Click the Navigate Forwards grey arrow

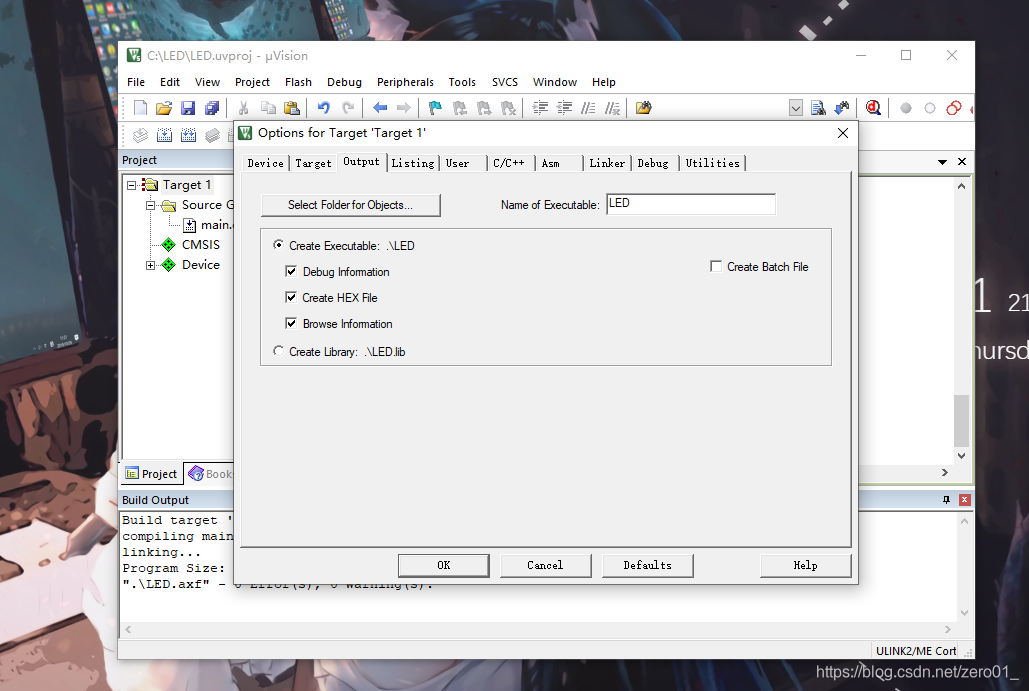tap(404, 108)
